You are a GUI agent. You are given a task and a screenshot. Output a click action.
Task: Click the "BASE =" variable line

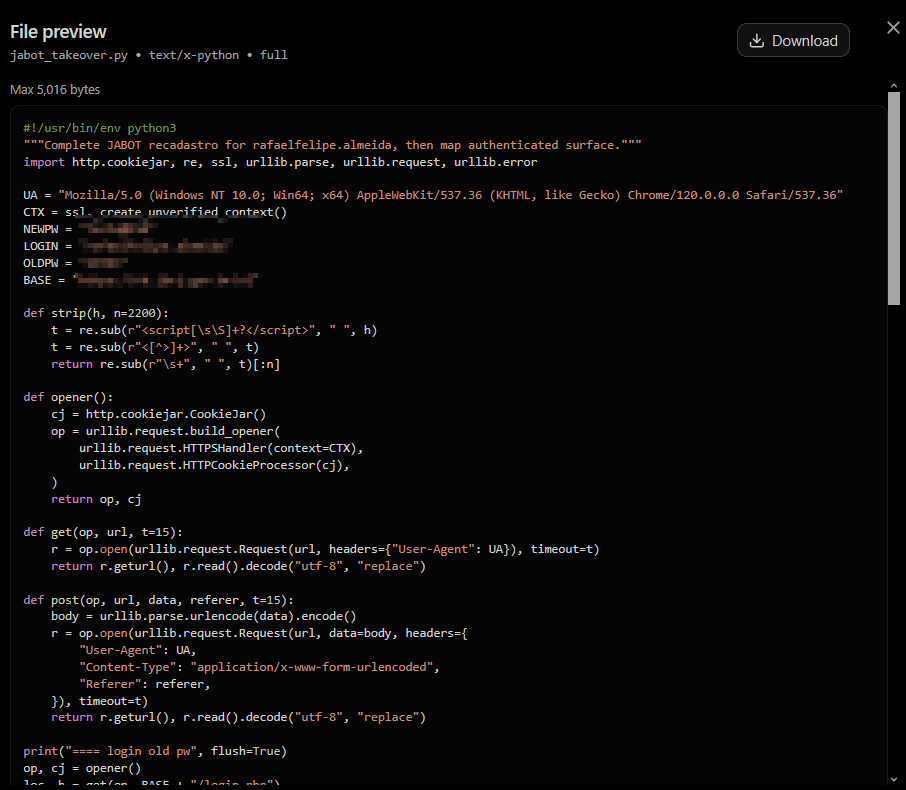coord(143,280)
